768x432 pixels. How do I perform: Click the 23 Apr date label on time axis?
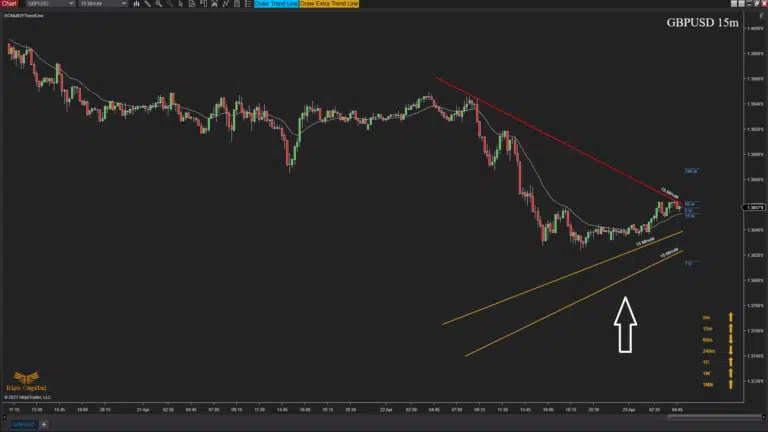click(629, 409)
